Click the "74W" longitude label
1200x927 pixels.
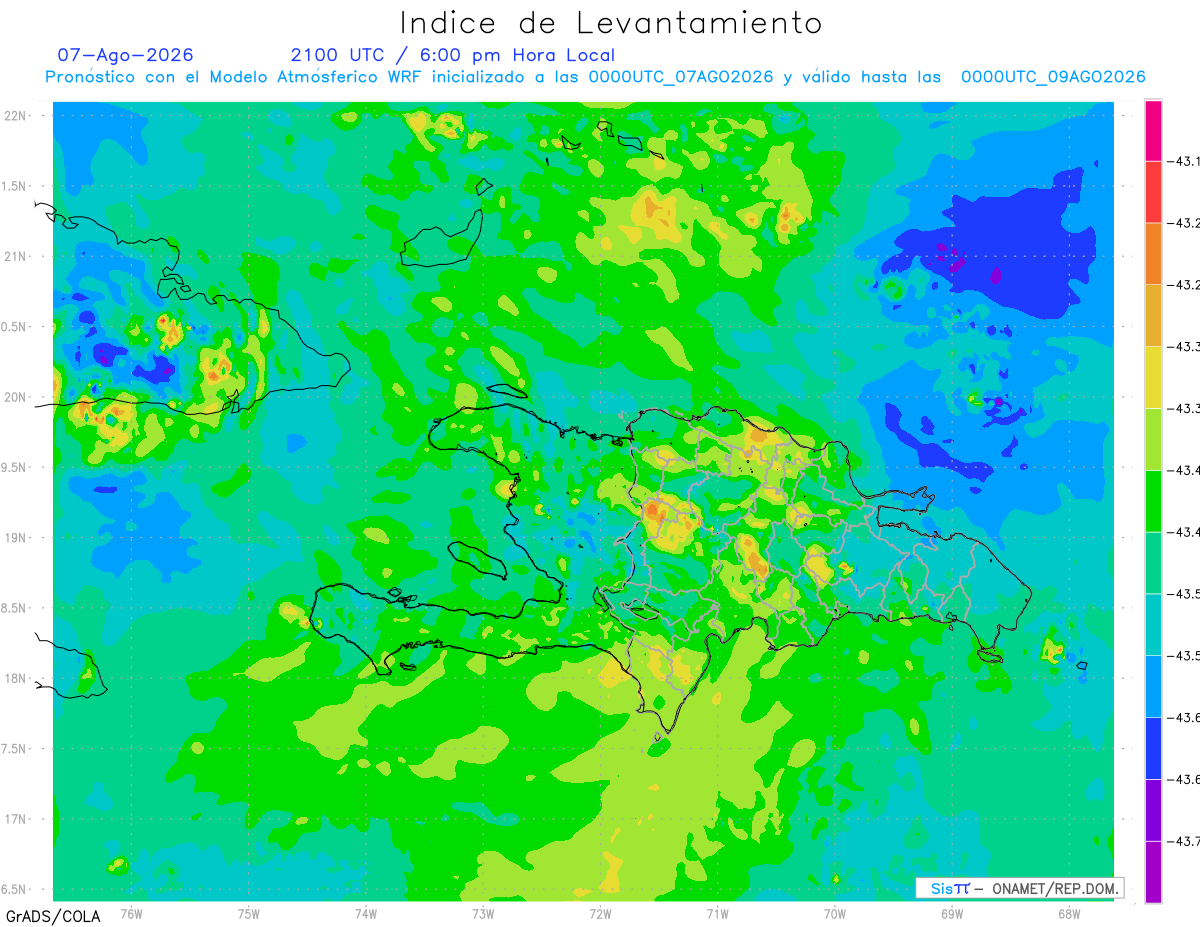[x=365, y=914]
